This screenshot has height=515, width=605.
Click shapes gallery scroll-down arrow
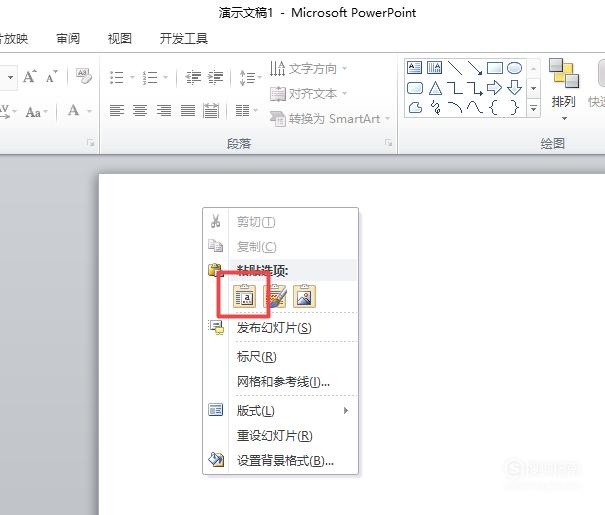pos(534,88)
